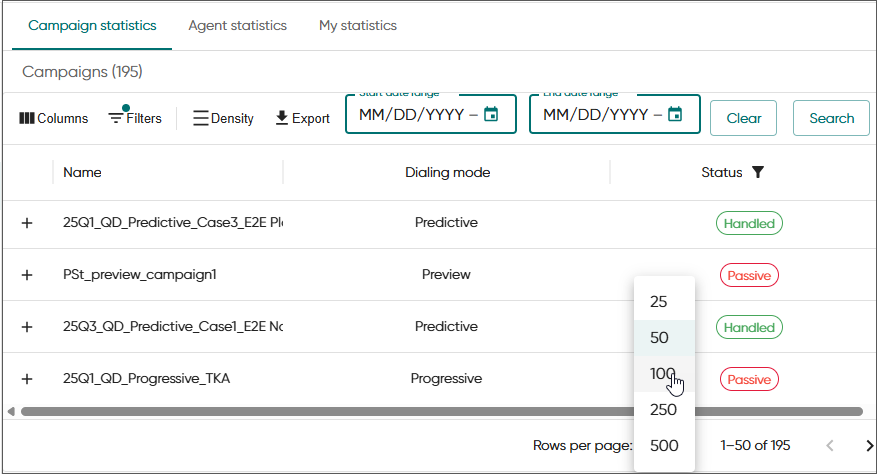Screen dimensions: 877x474
Task: Open the Columns selector
Action: click(53, 118)
